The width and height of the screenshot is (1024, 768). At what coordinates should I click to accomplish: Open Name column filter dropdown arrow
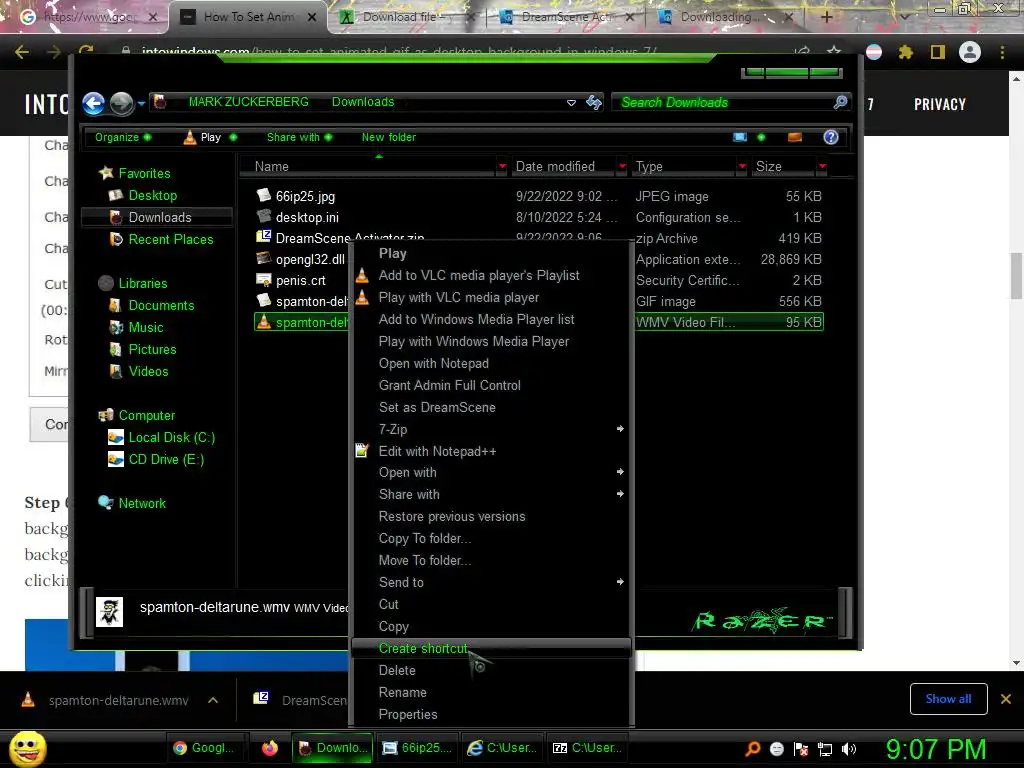[x=502, y=167]
